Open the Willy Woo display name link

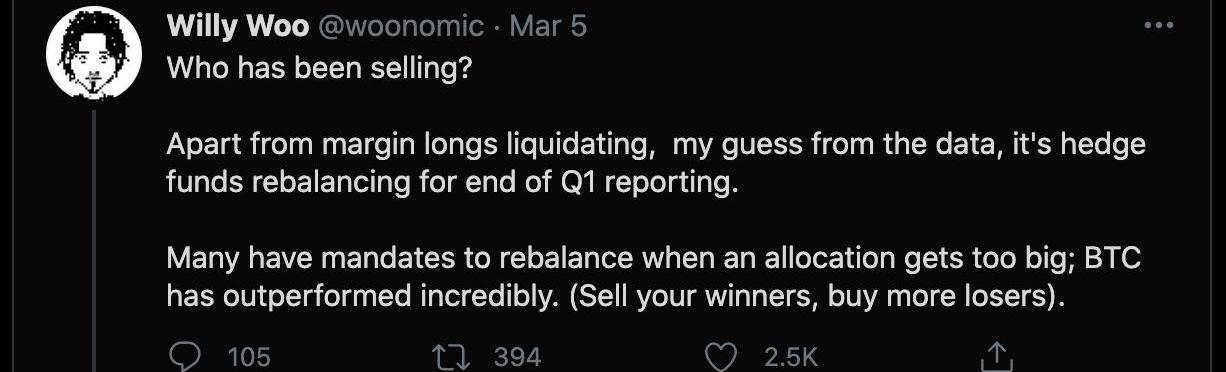(x=238, y=26)
